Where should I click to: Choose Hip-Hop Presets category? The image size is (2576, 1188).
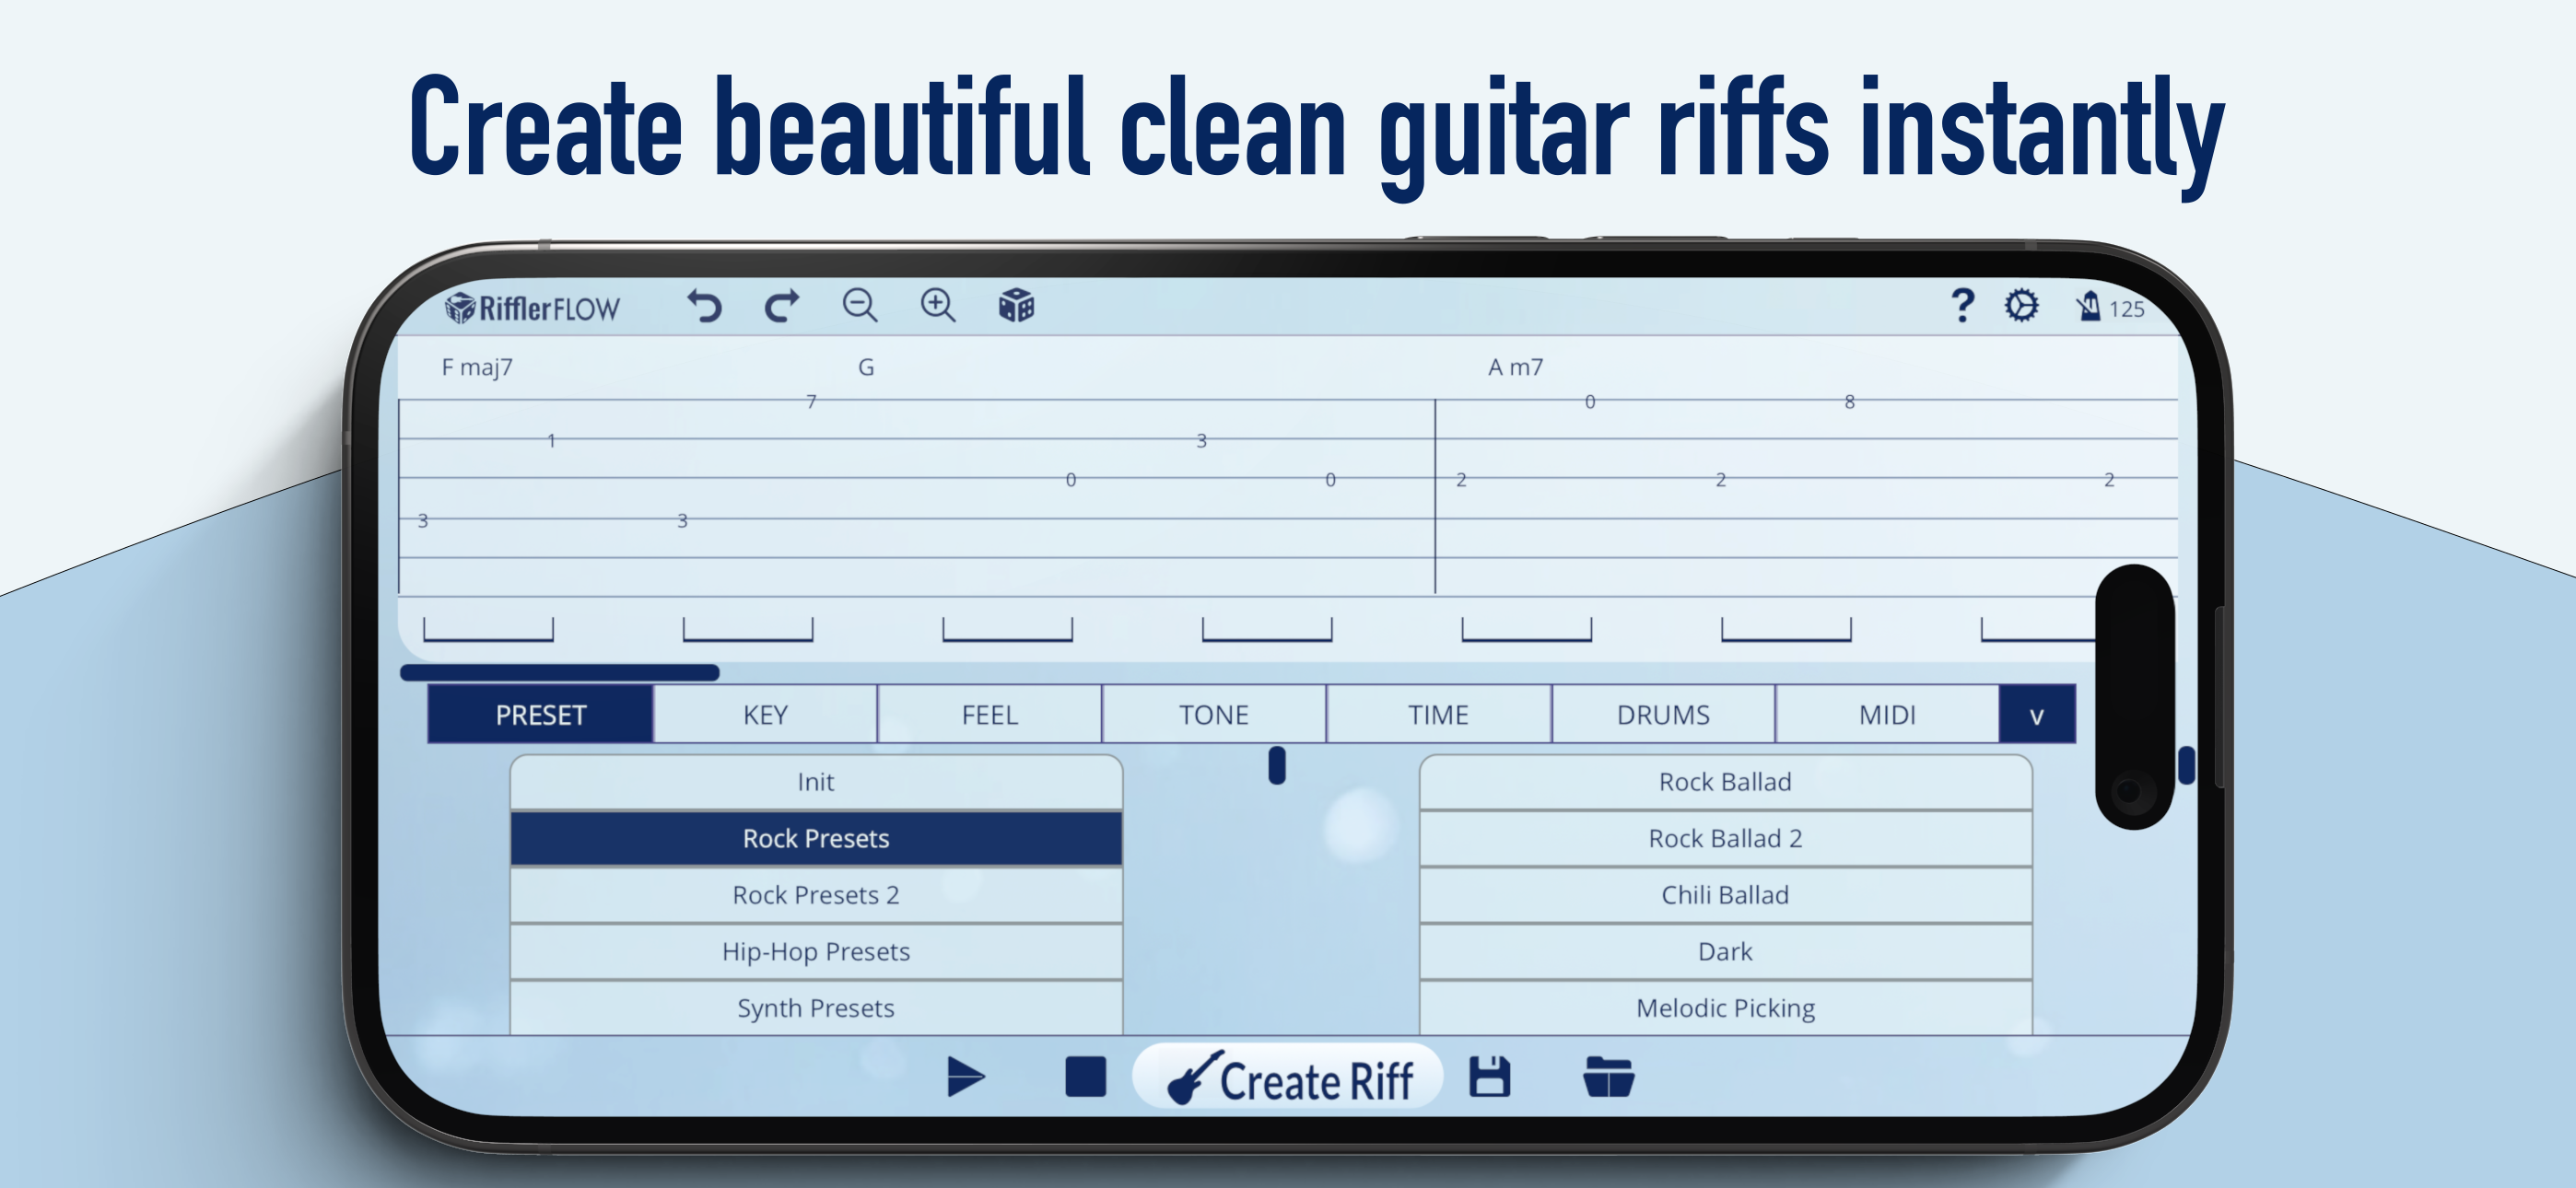click(x=816, y=951)
